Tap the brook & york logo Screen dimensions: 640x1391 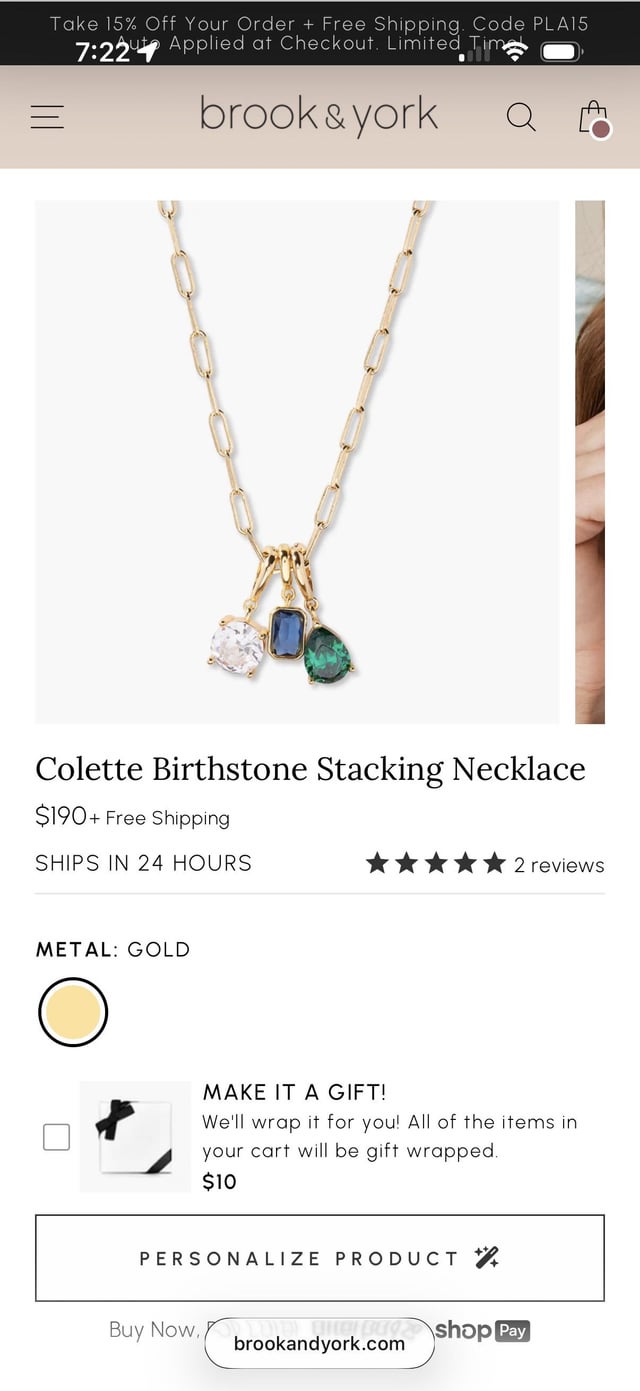[x=319, y=116]
